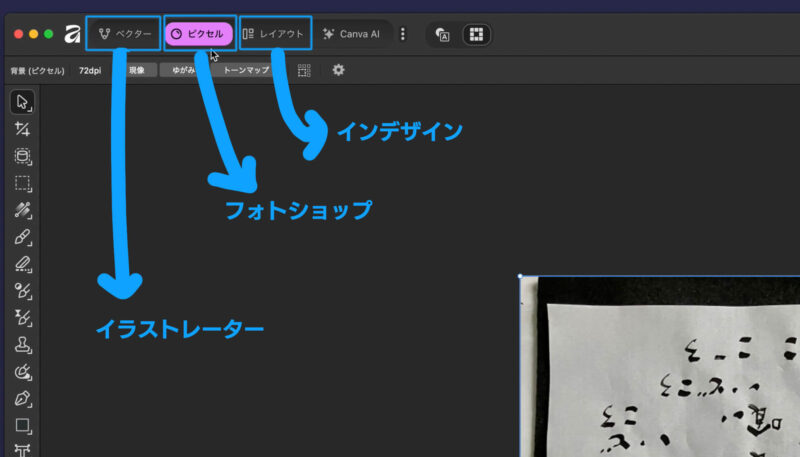Switch to the ピクセル tab
Image resolution: width=800 pixels, height=457 pixels.
199,34
